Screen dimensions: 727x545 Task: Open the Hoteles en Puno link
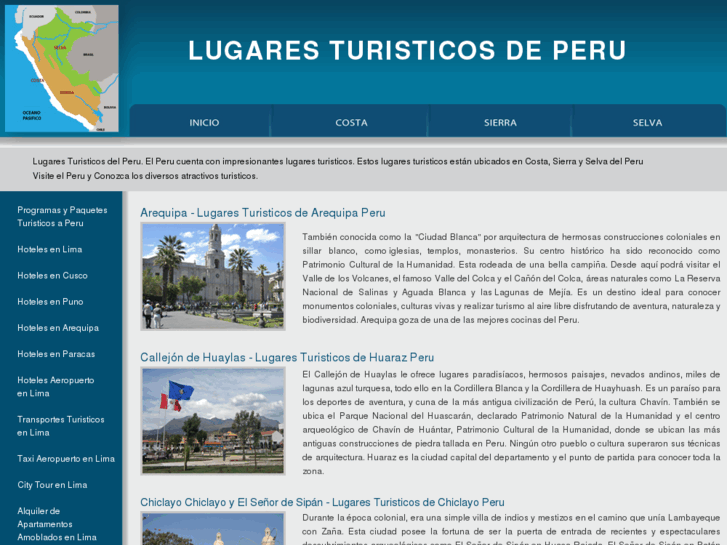click(x=50, y=301)
